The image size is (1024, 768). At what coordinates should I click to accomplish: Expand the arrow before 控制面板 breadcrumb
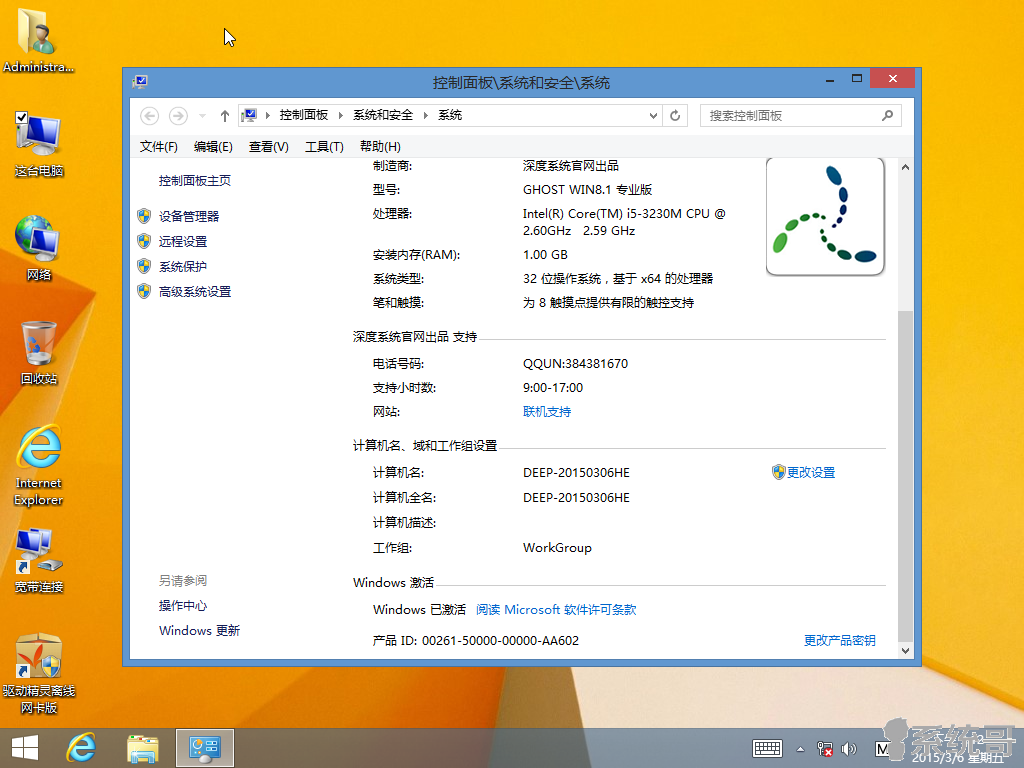coord(268,116)
